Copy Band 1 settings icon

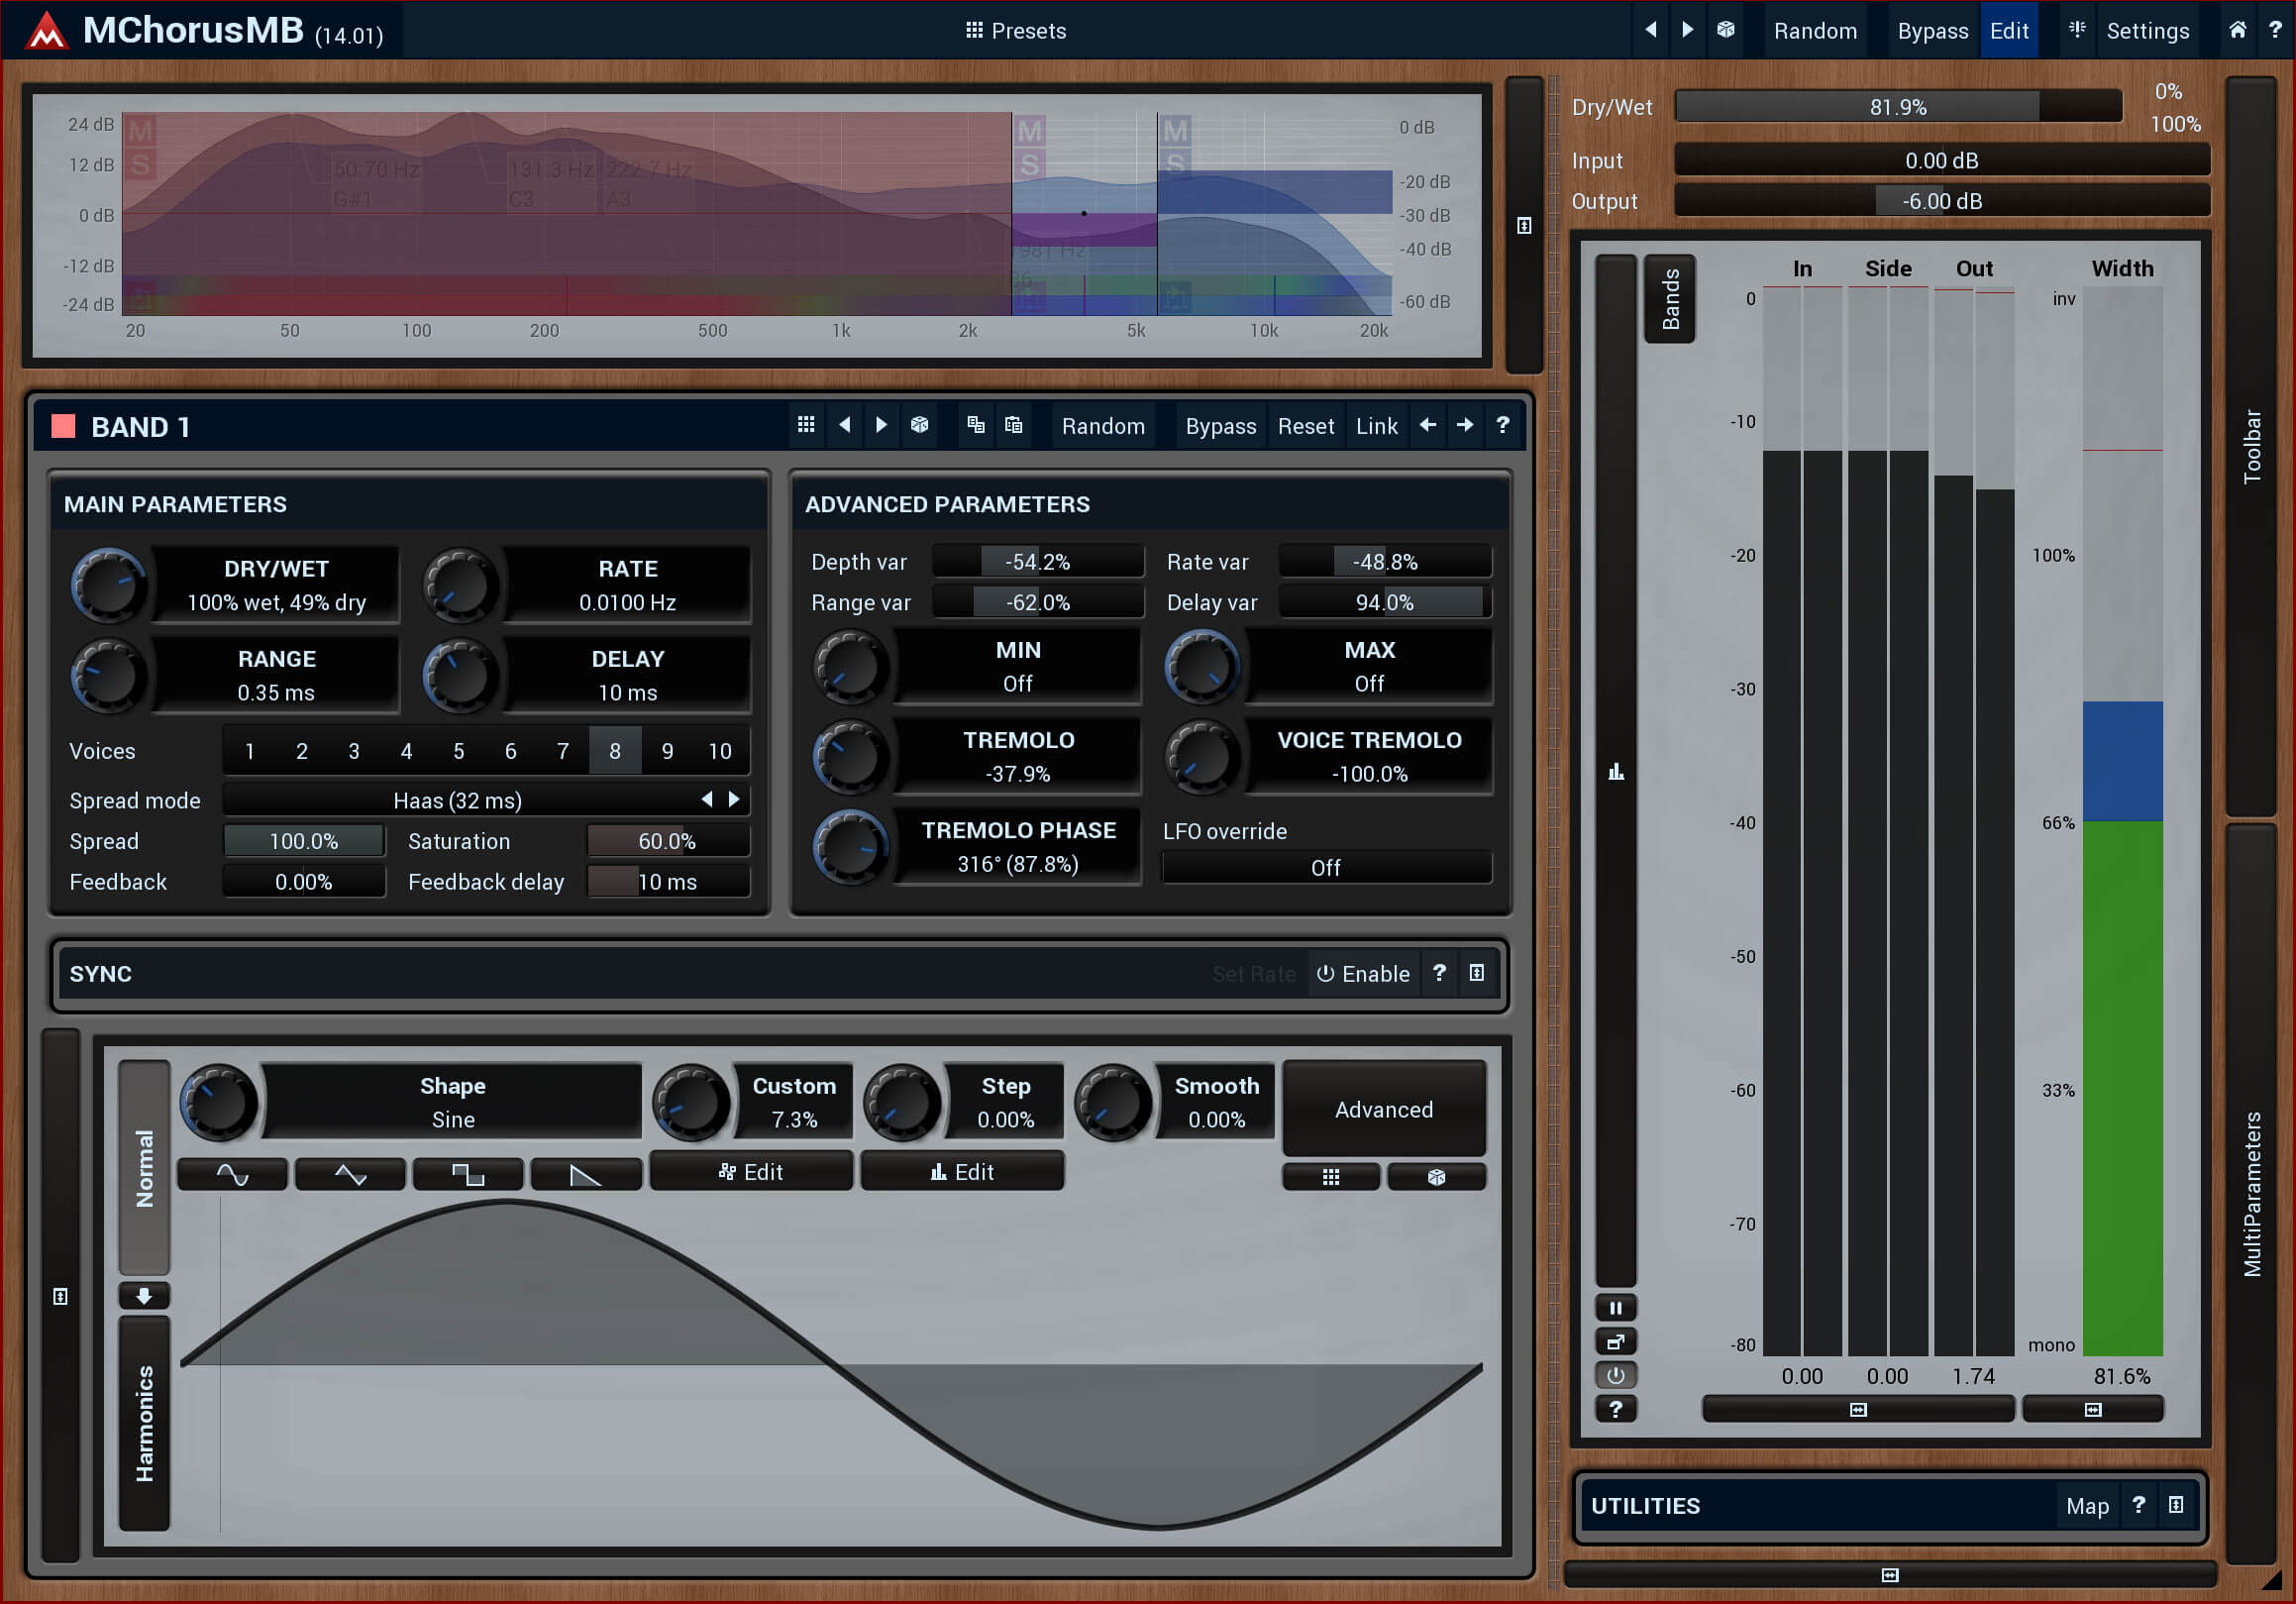pos(976,425)
